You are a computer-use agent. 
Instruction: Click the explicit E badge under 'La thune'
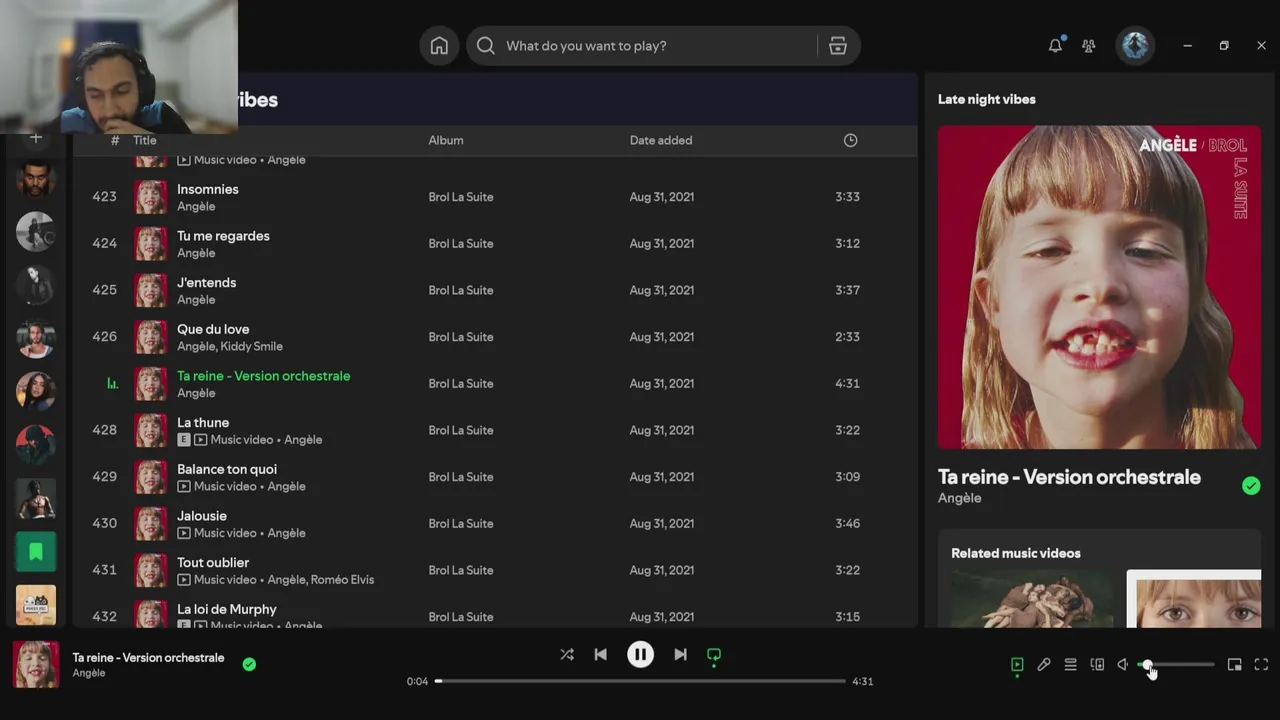pos(184,440)
